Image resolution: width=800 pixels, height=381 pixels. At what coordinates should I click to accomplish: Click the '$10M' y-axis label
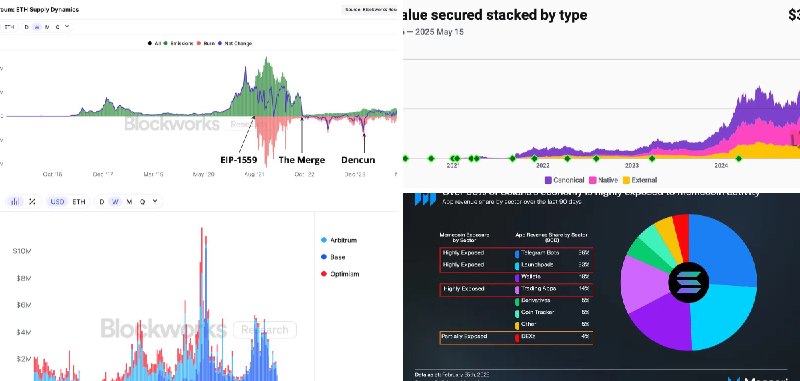tap(22, 251)
